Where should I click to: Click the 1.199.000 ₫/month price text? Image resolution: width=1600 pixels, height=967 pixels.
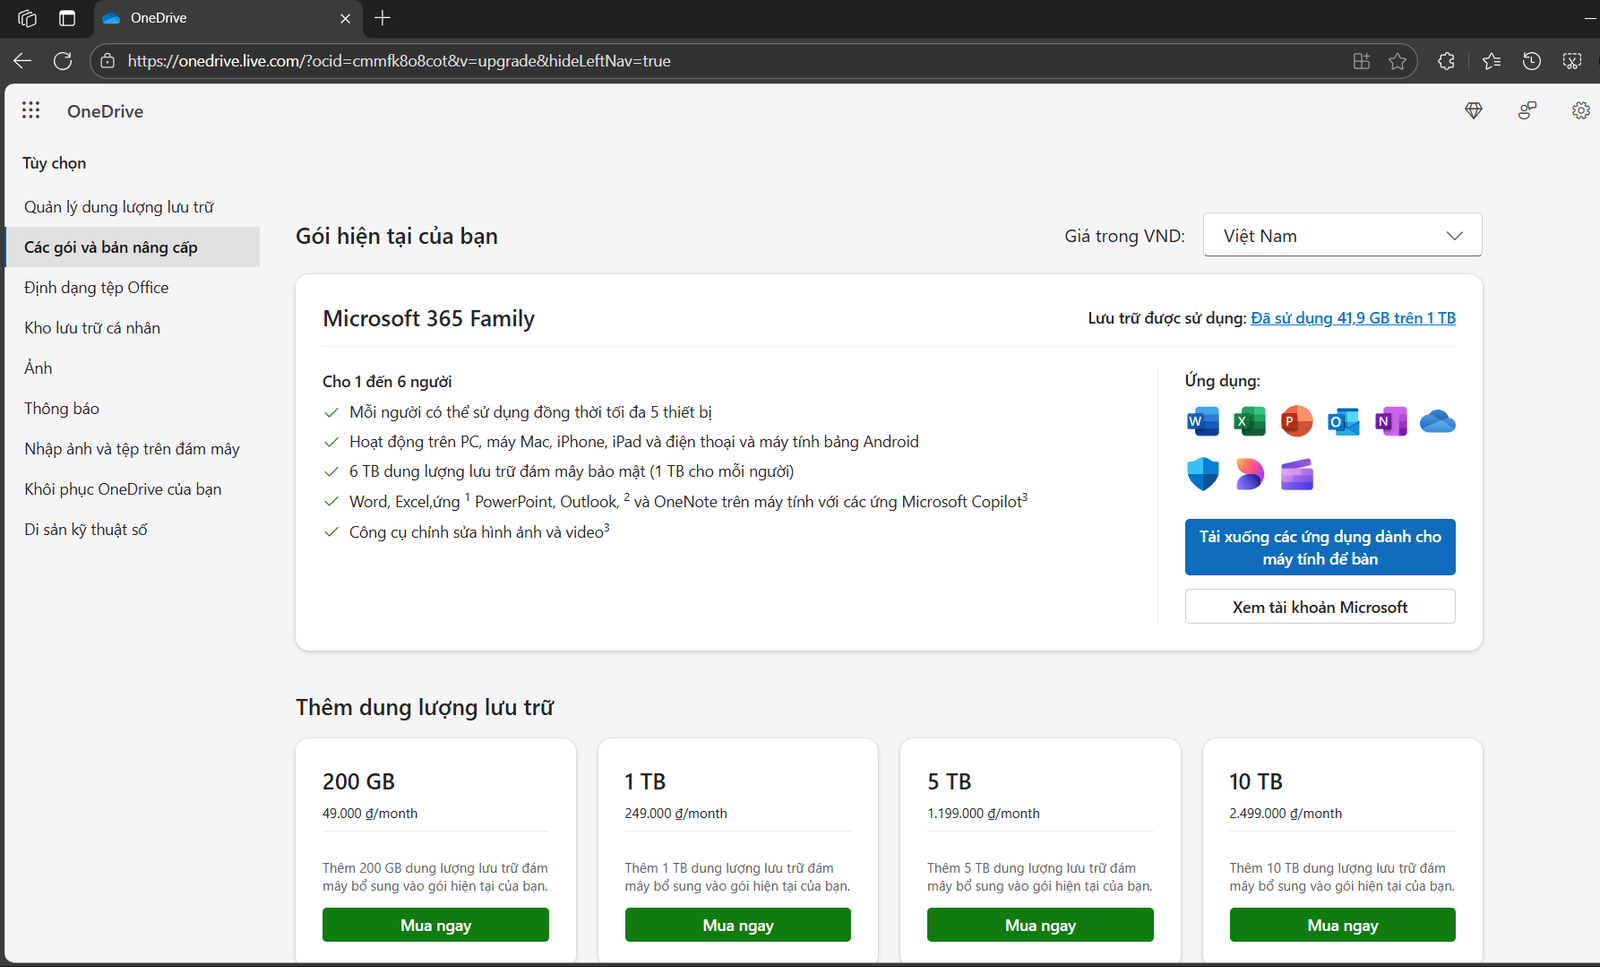983,813
